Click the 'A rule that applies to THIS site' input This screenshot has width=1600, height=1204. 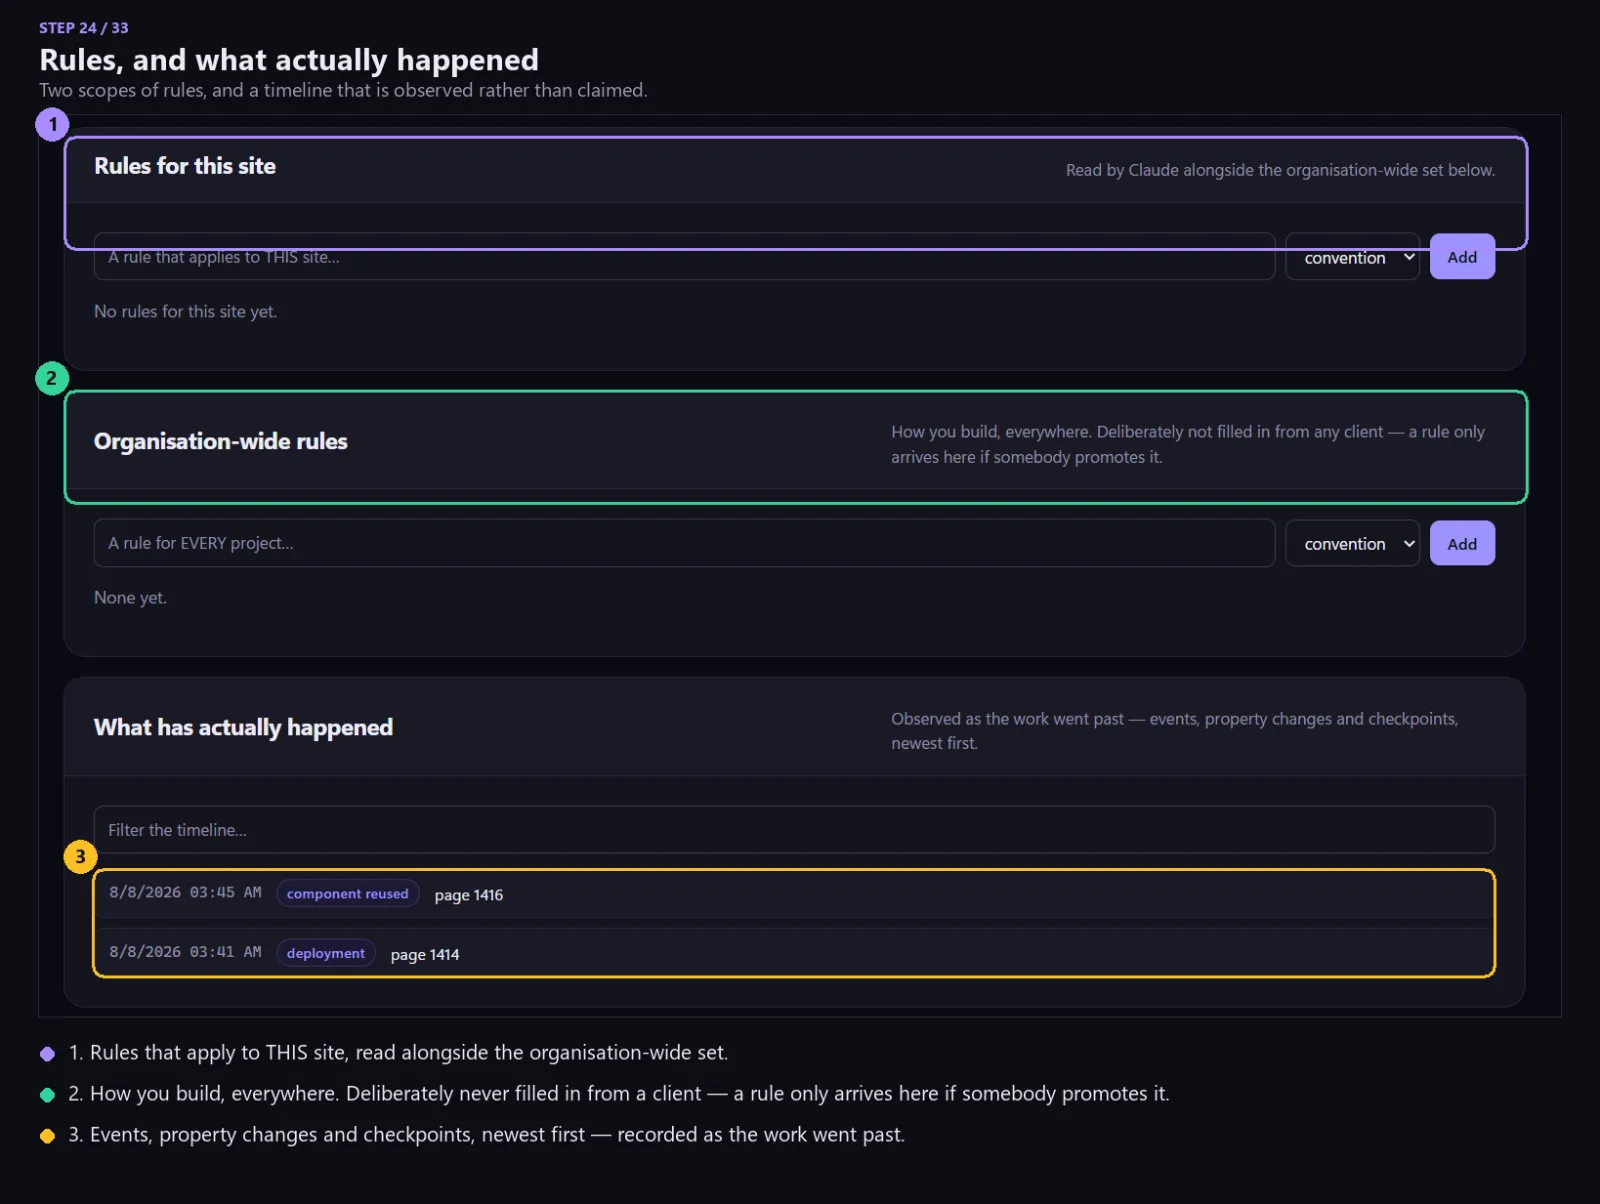(x=684, y=257)
